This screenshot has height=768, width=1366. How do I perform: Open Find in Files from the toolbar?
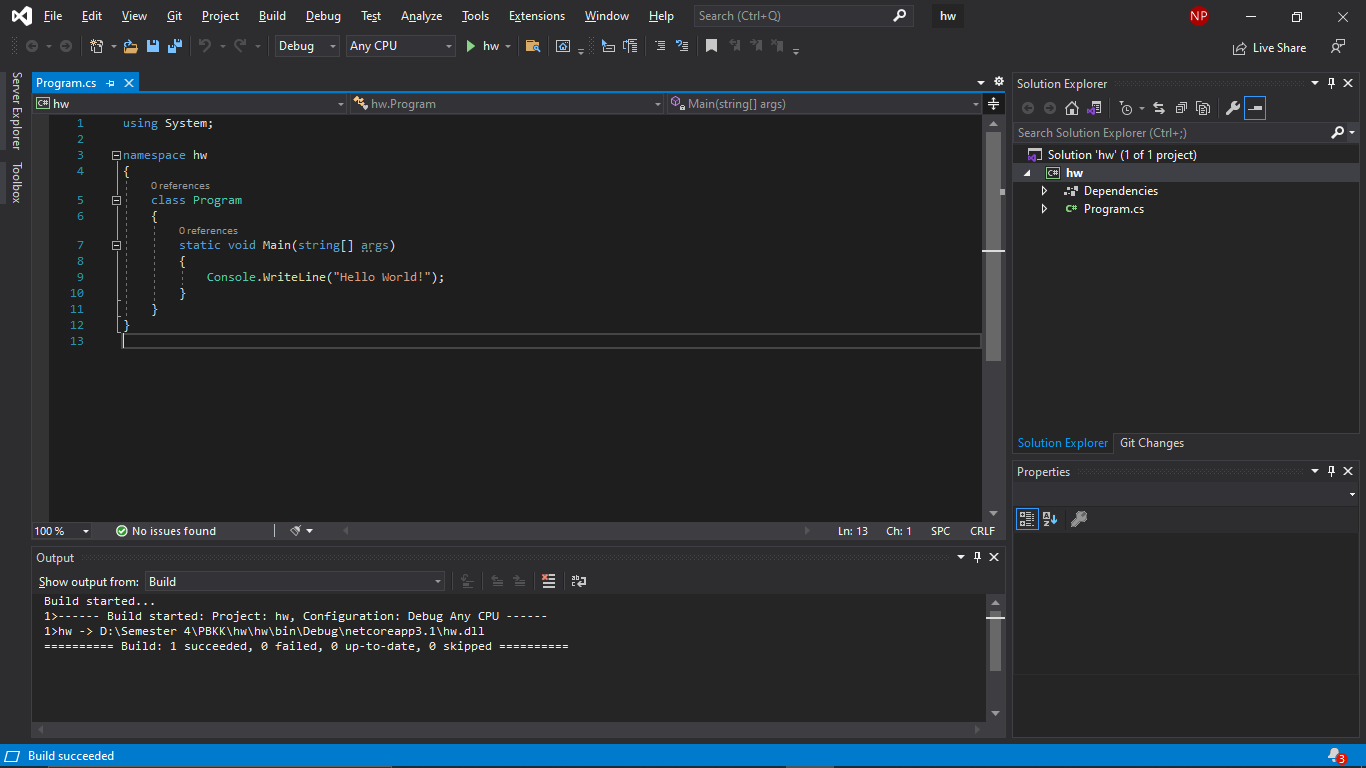533,46
